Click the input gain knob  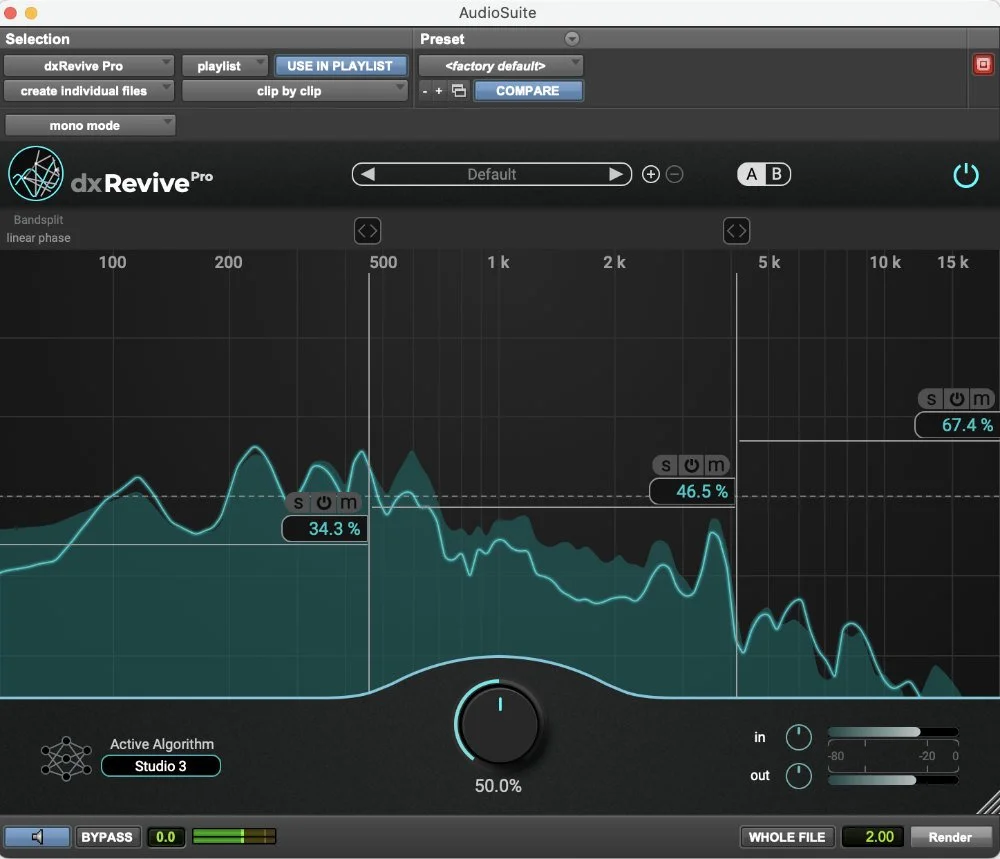798,738
